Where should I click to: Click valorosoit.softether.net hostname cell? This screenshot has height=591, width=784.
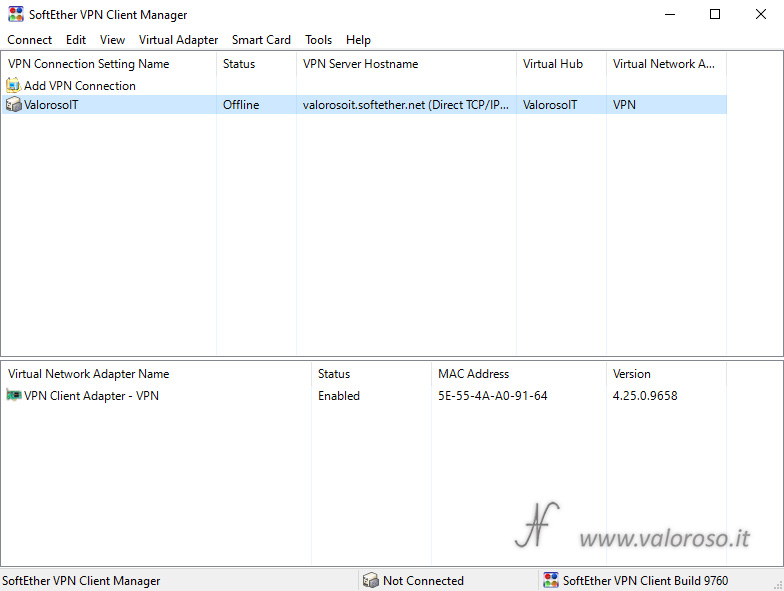pyautogui.click(x=406, y=104)
